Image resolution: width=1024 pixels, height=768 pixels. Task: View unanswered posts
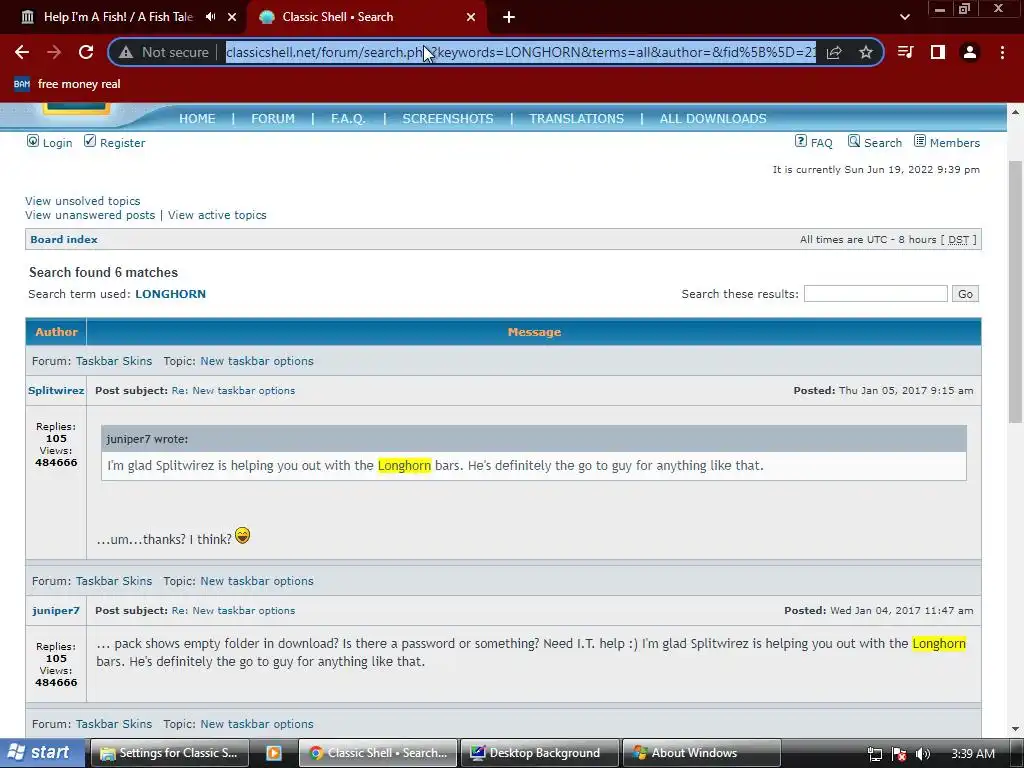coord(90,215)
